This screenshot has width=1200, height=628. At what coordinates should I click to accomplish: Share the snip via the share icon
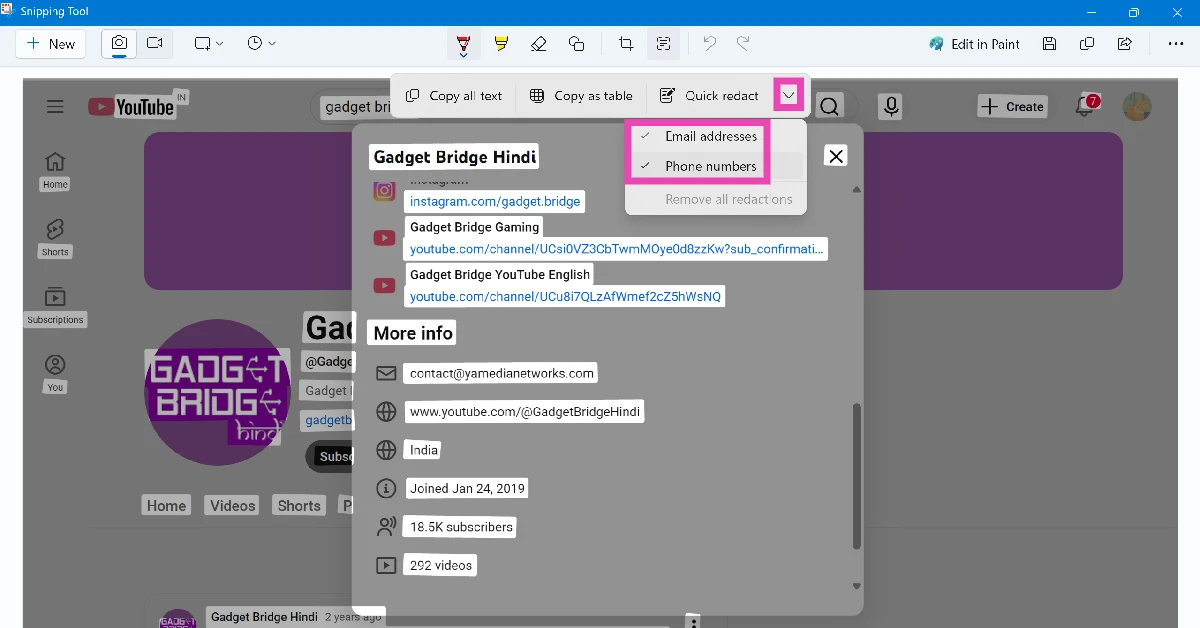point(1124,44)
